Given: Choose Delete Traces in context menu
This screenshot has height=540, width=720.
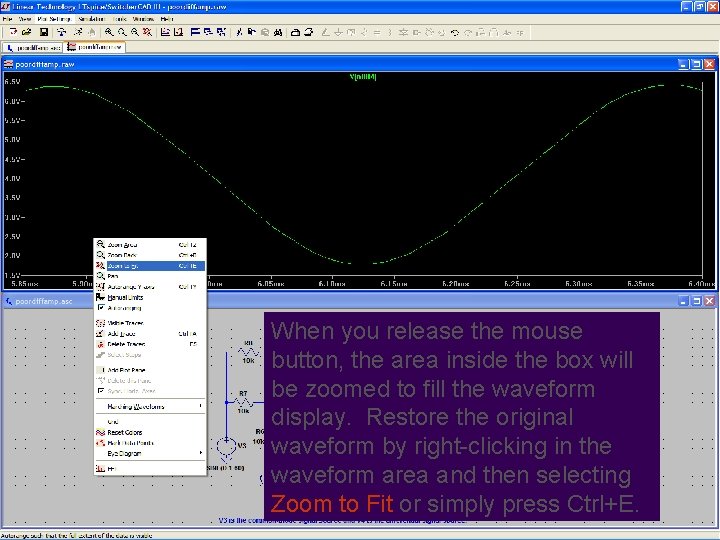Looking at the screenshot, I should [x=150, y=344].
